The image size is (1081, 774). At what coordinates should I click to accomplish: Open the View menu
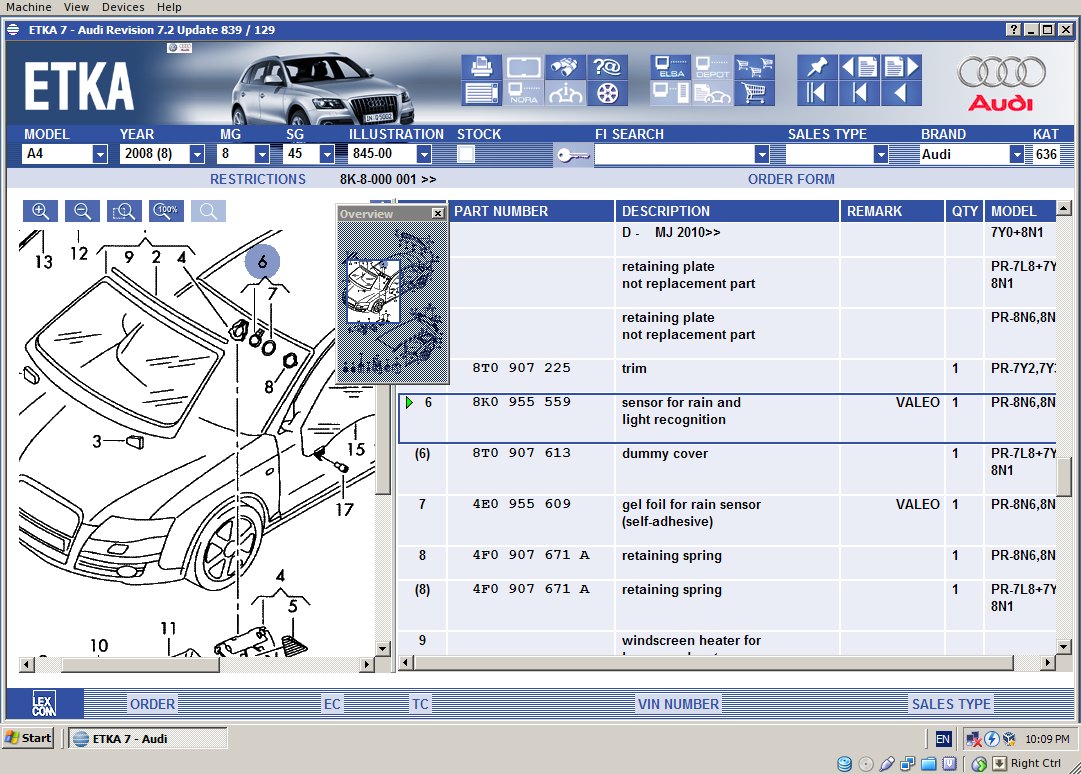pyautogui.click(x=77, y=7)
